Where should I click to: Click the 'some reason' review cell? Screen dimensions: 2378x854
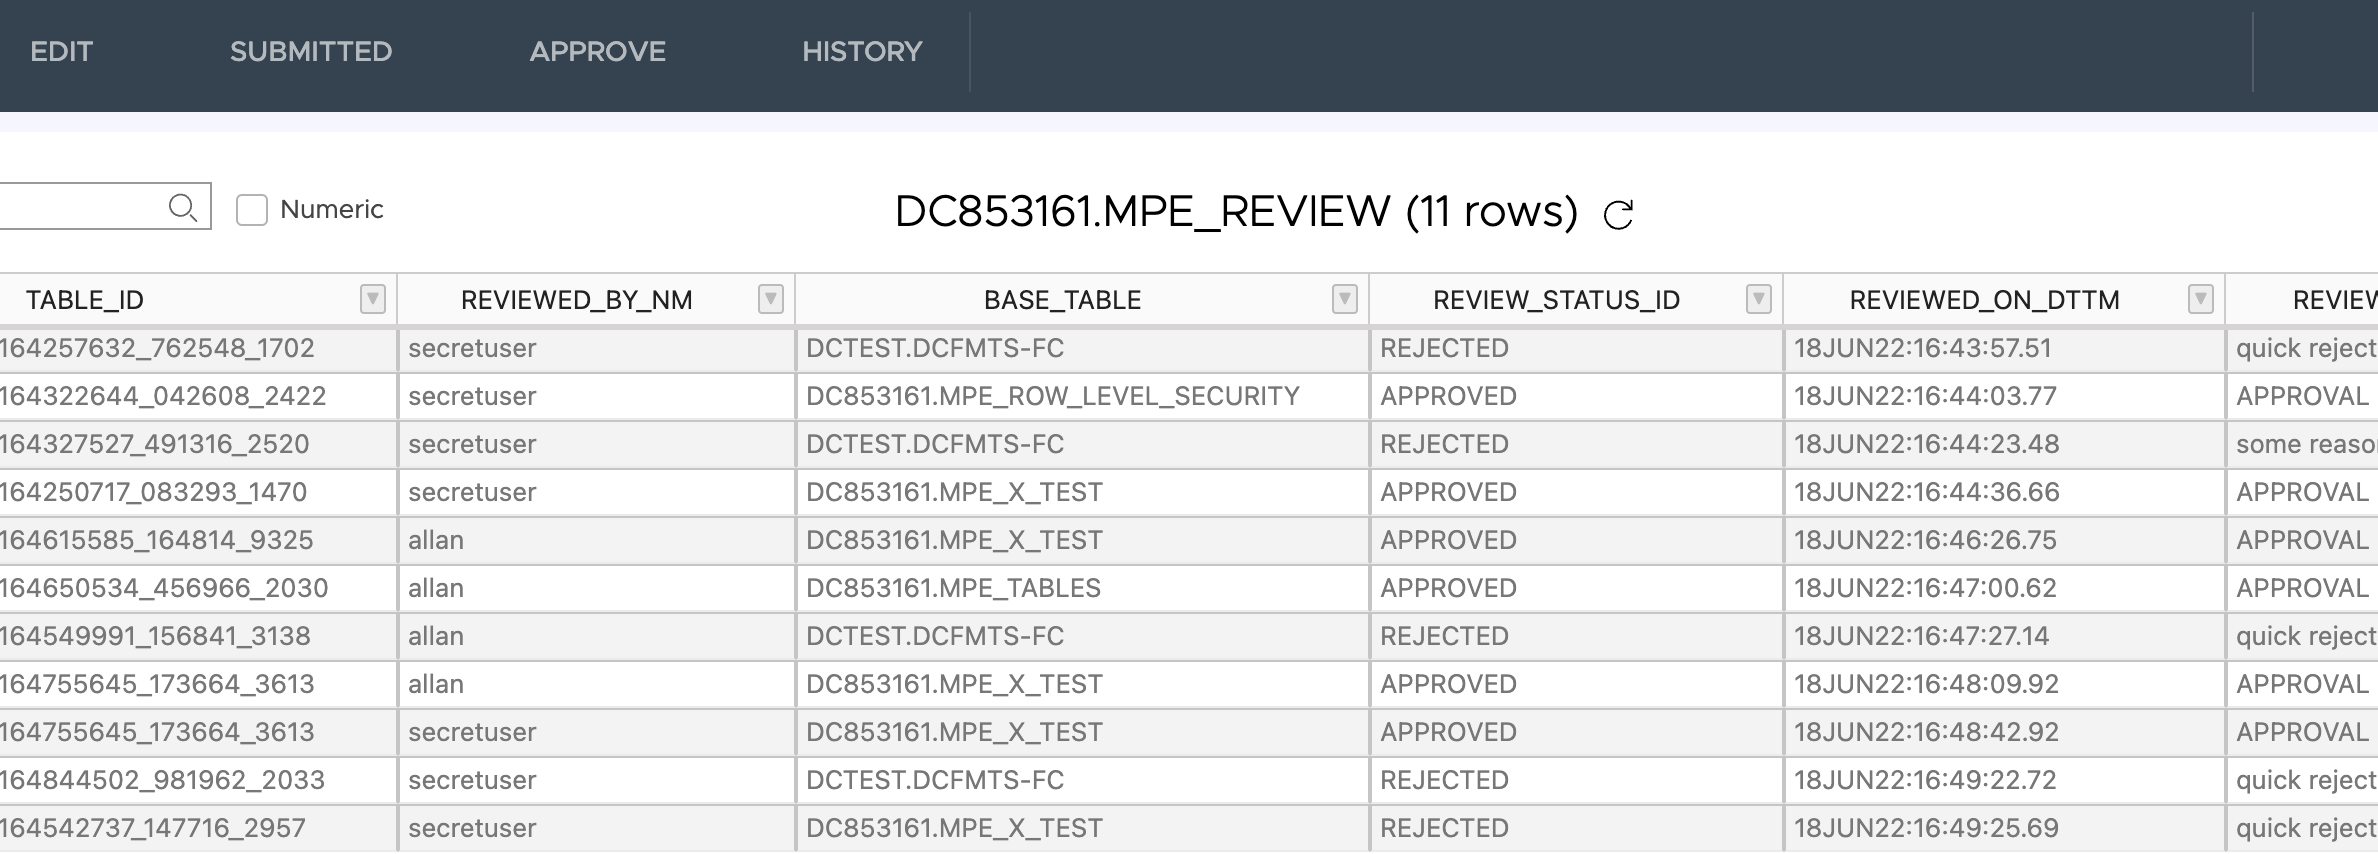[2305, 444]
